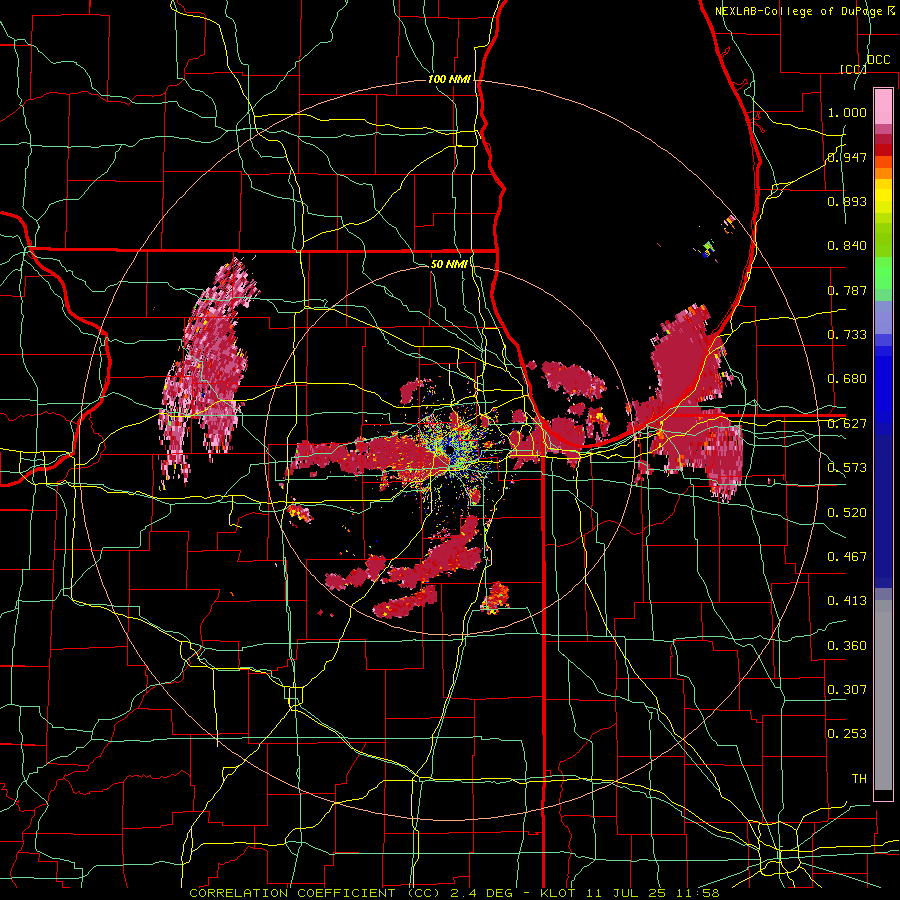Image resolution: width=900 pixels, height=900 pixels.
Task: Click the 0.467 scale value
Action: coord(847,557)
